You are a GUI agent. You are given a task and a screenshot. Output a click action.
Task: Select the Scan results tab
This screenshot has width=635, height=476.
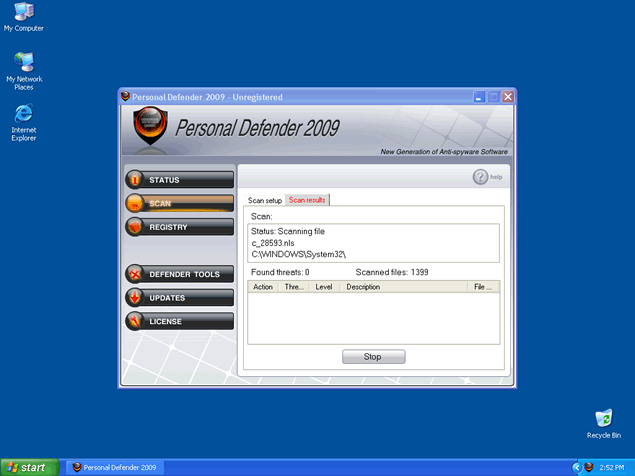coord(307,200)
